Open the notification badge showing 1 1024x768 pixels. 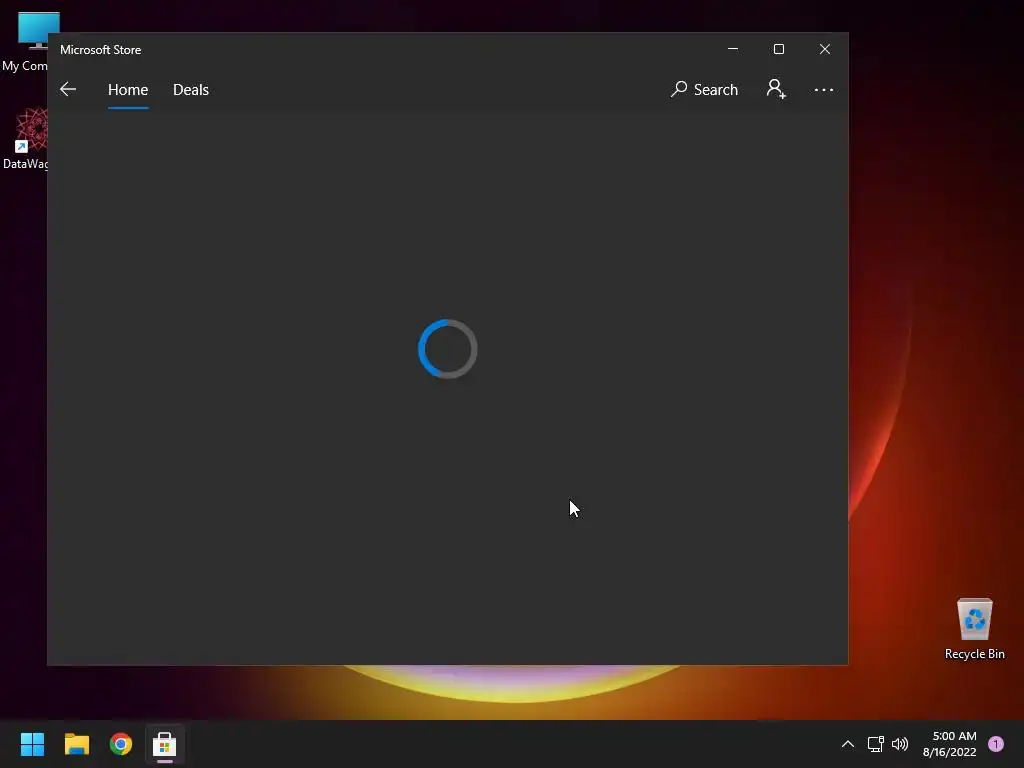[996, 744]
